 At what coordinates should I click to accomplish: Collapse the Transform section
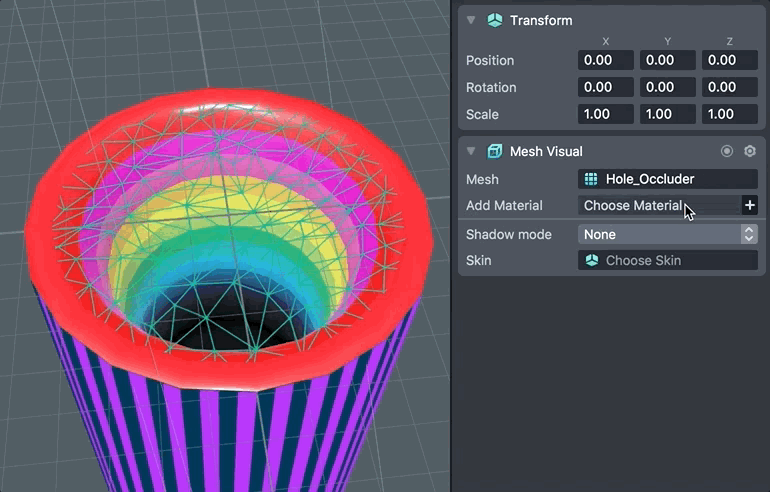coord(471,20)
